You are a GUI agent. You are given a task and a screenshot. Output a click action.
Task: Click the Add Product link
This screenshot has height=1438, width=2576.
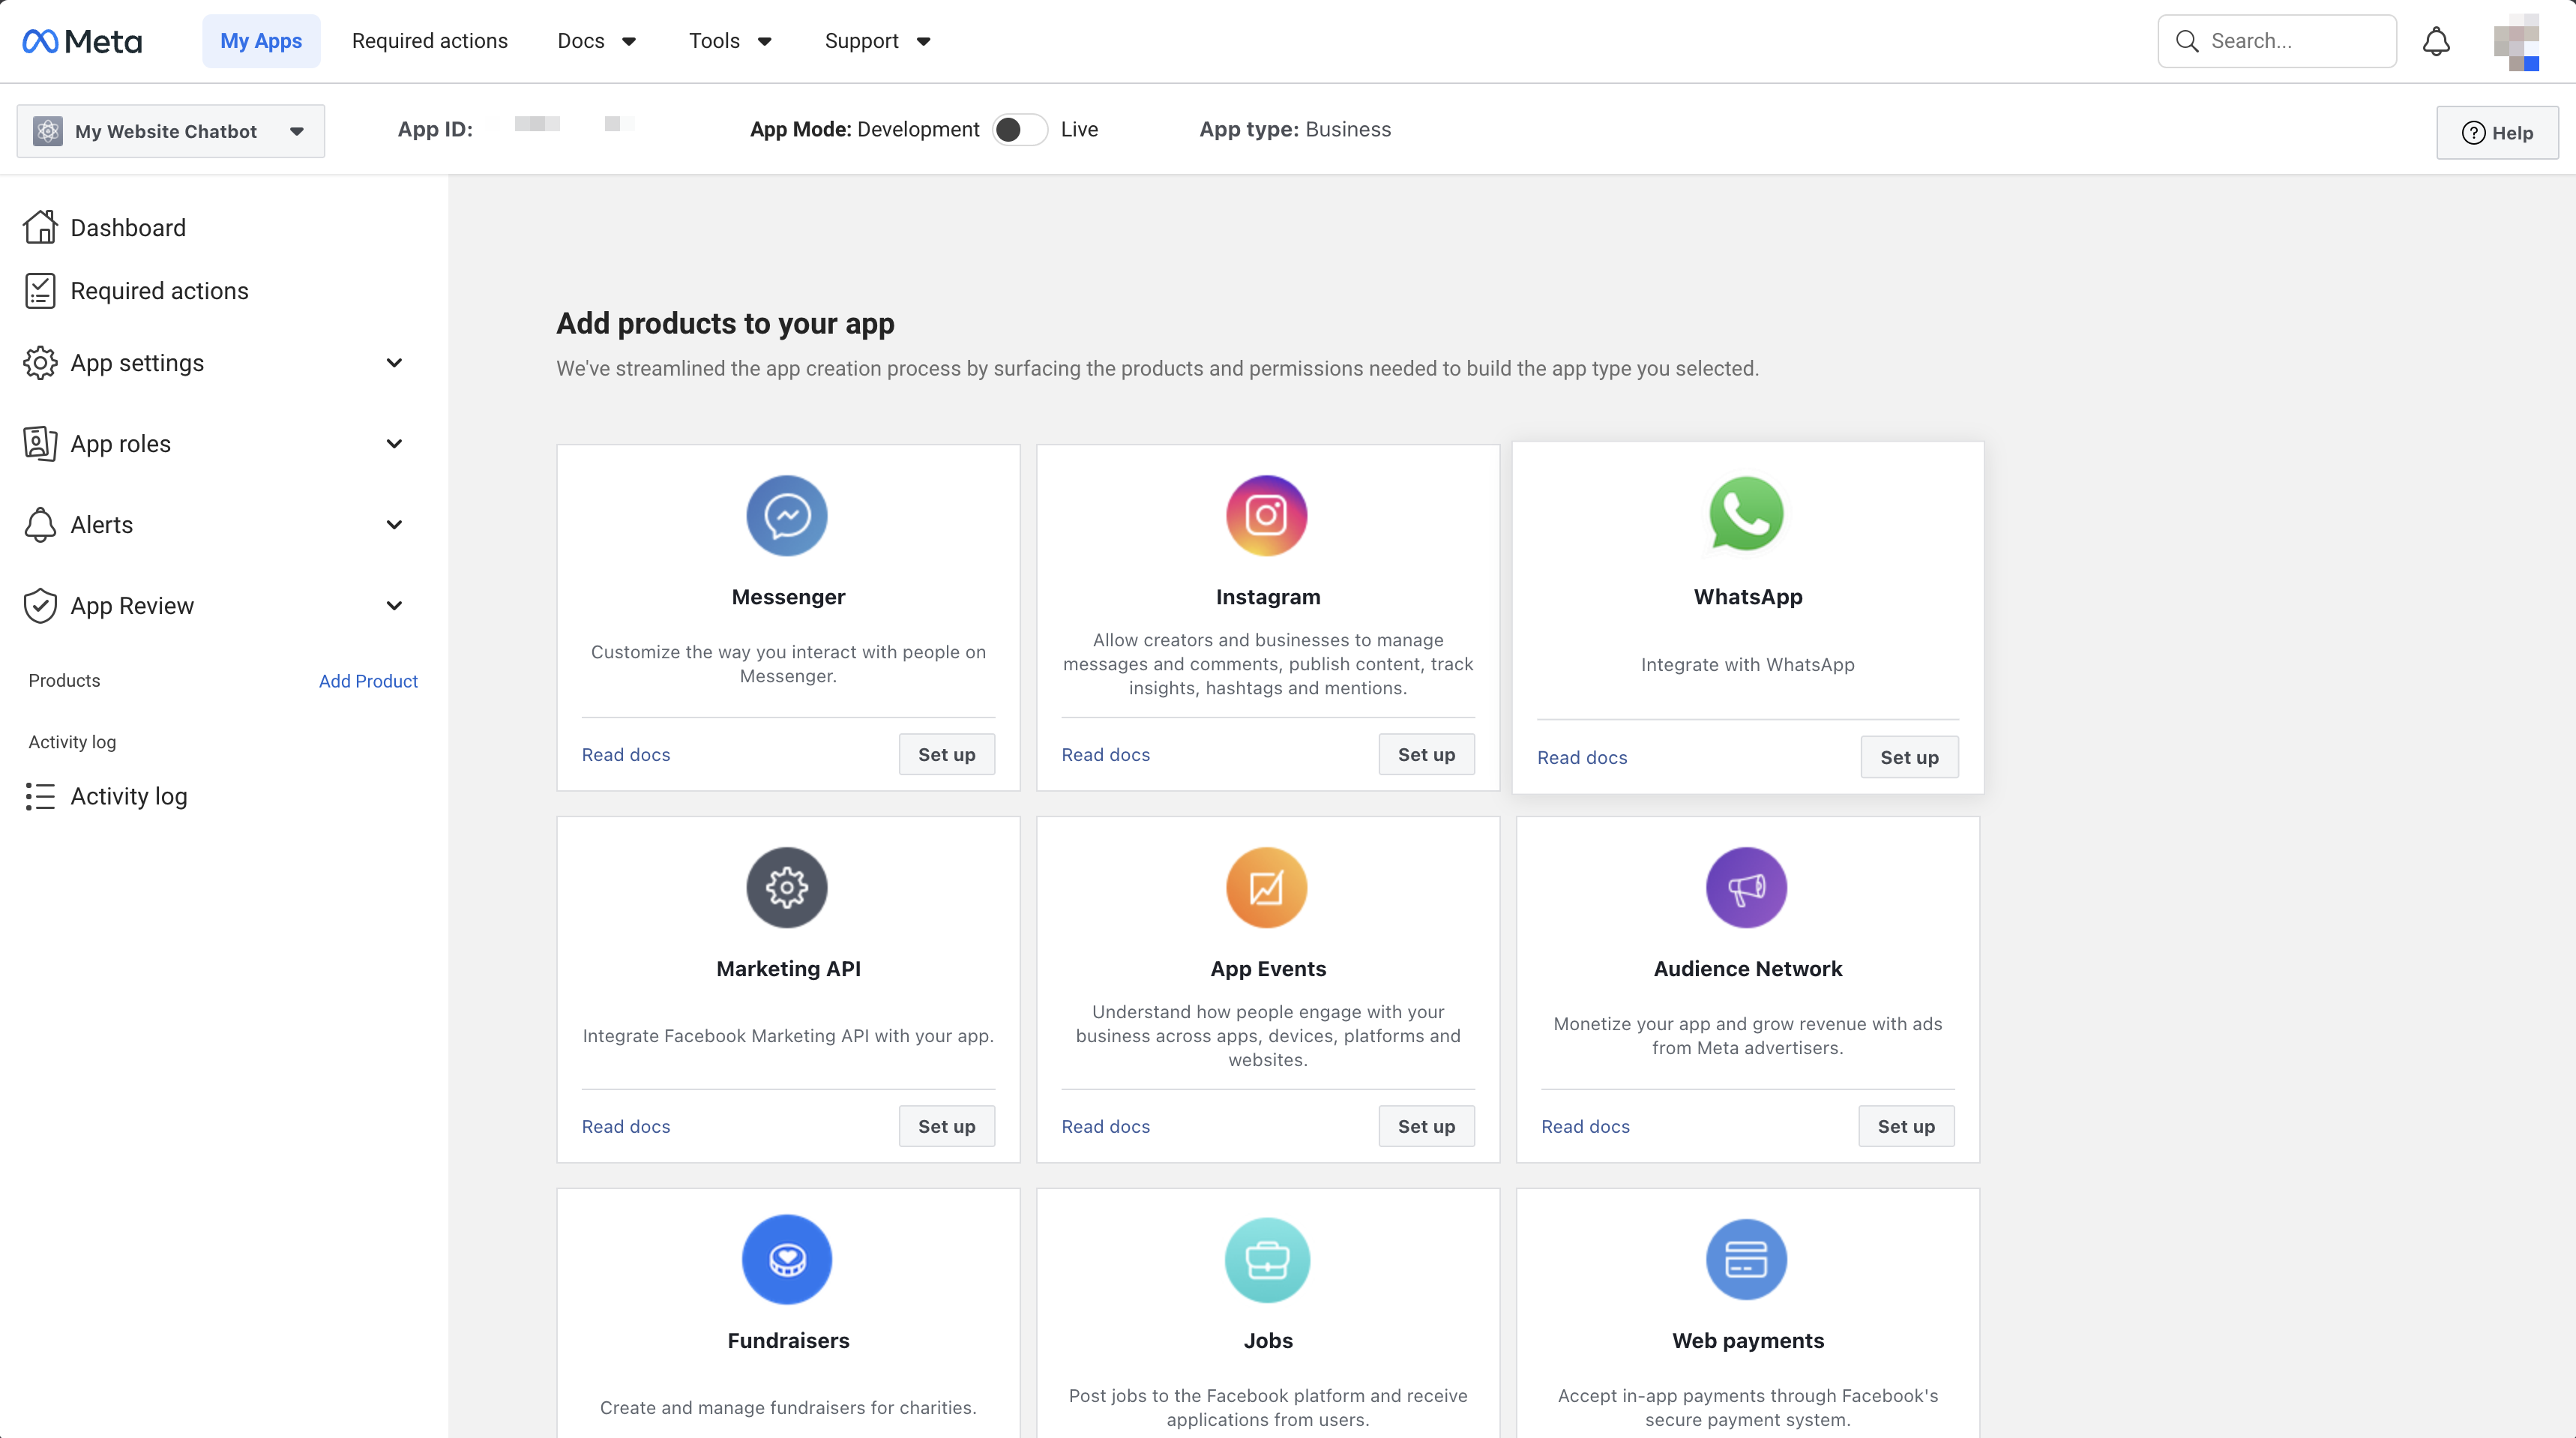368,681
